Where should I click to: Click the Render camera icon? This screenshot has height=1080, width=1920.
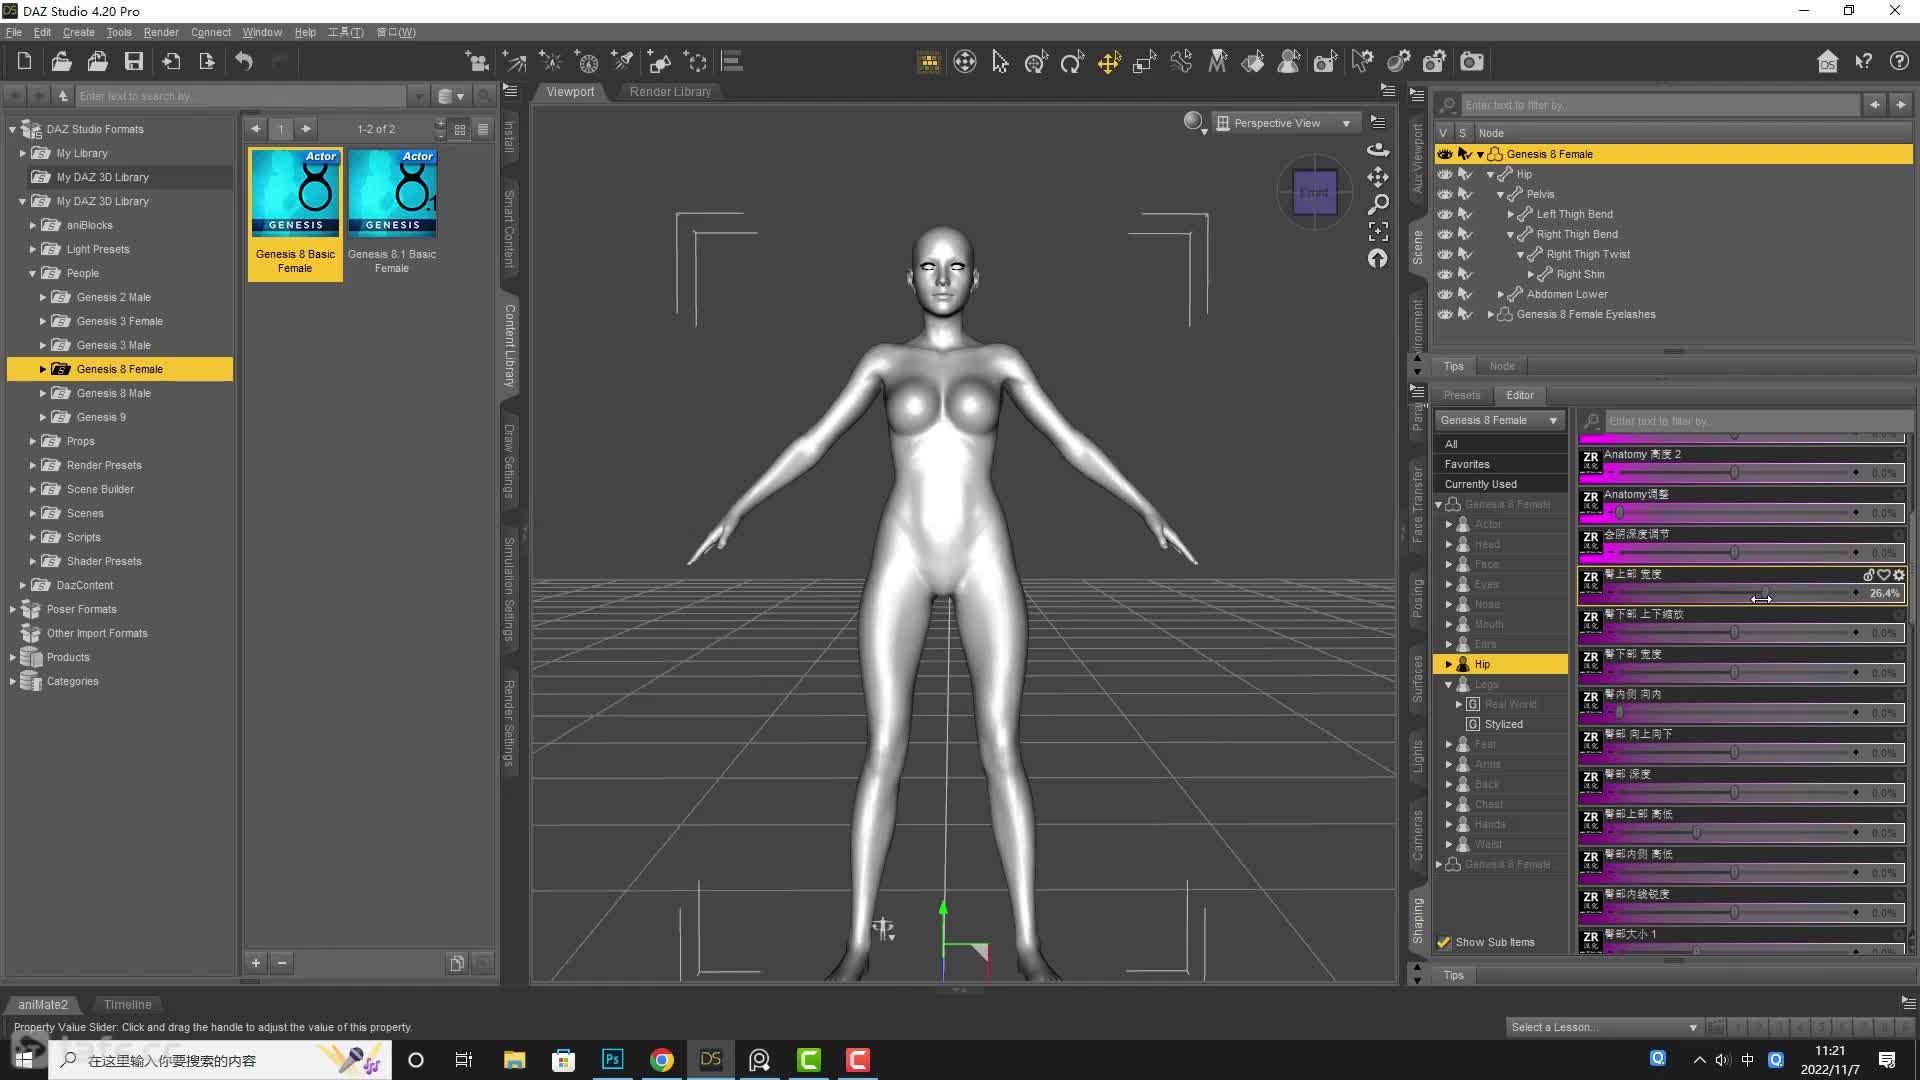pos(1472,62)
